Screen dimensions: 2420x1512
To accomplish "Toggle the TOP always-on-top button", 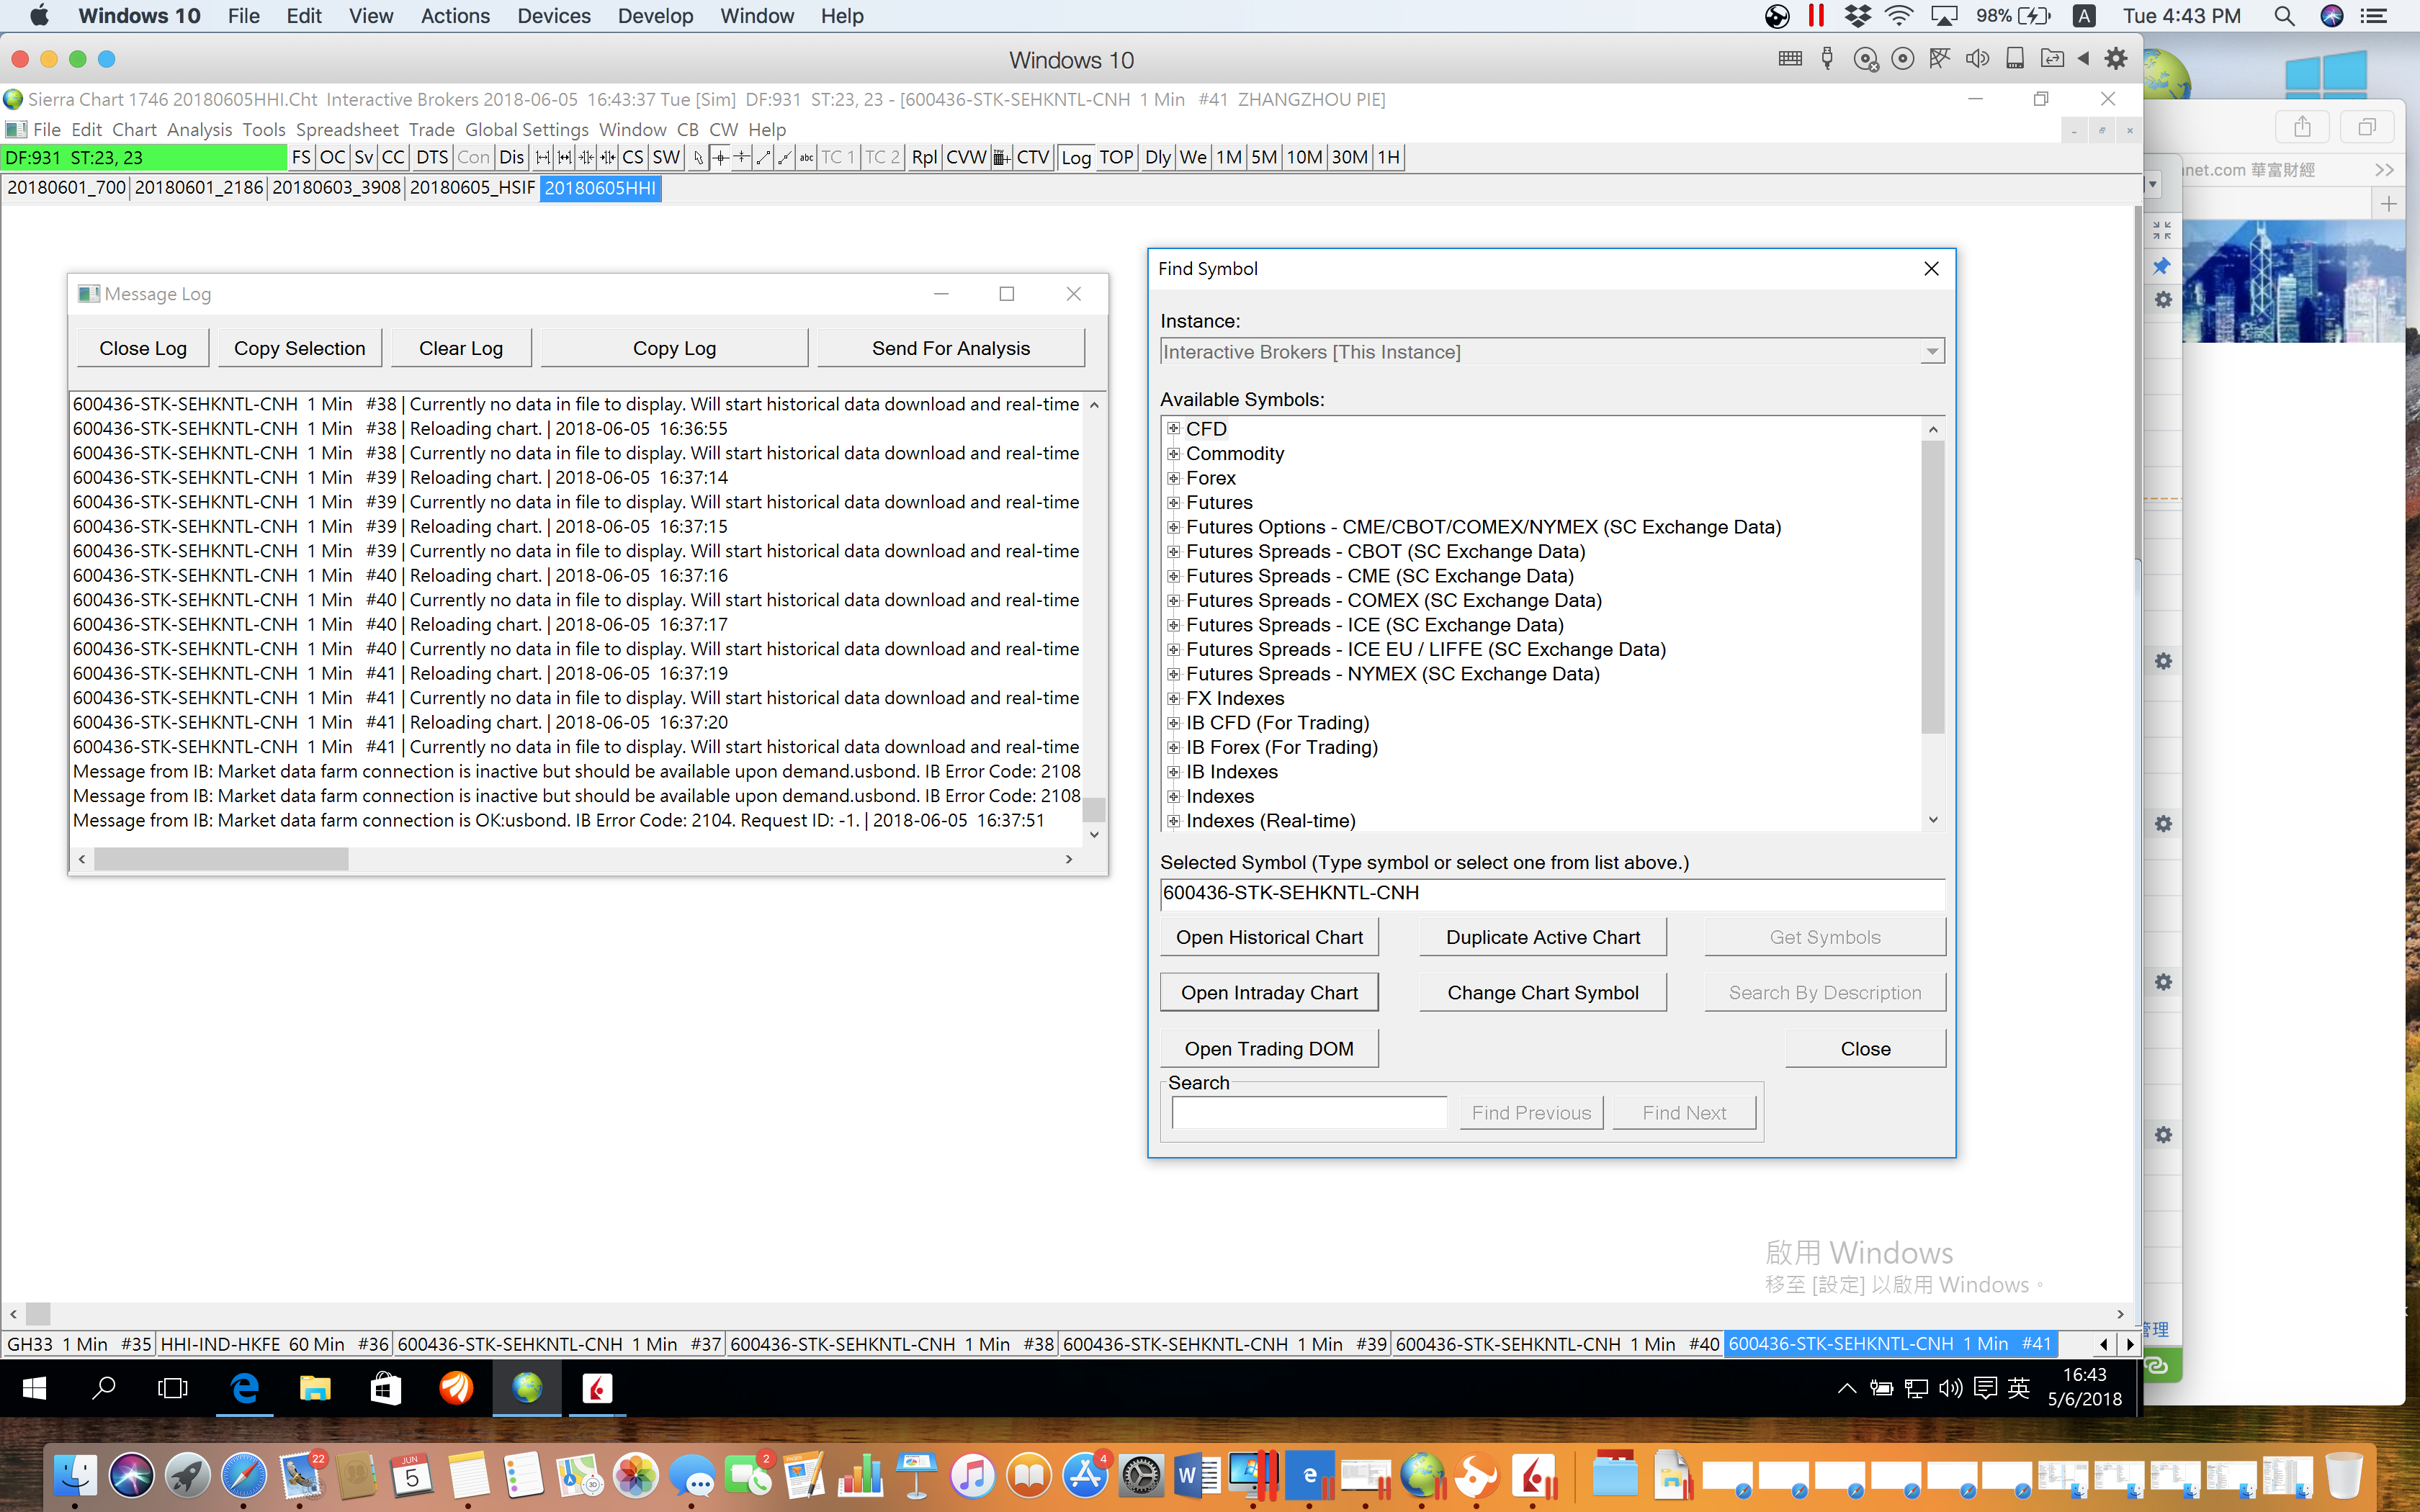I will 1116,158.
